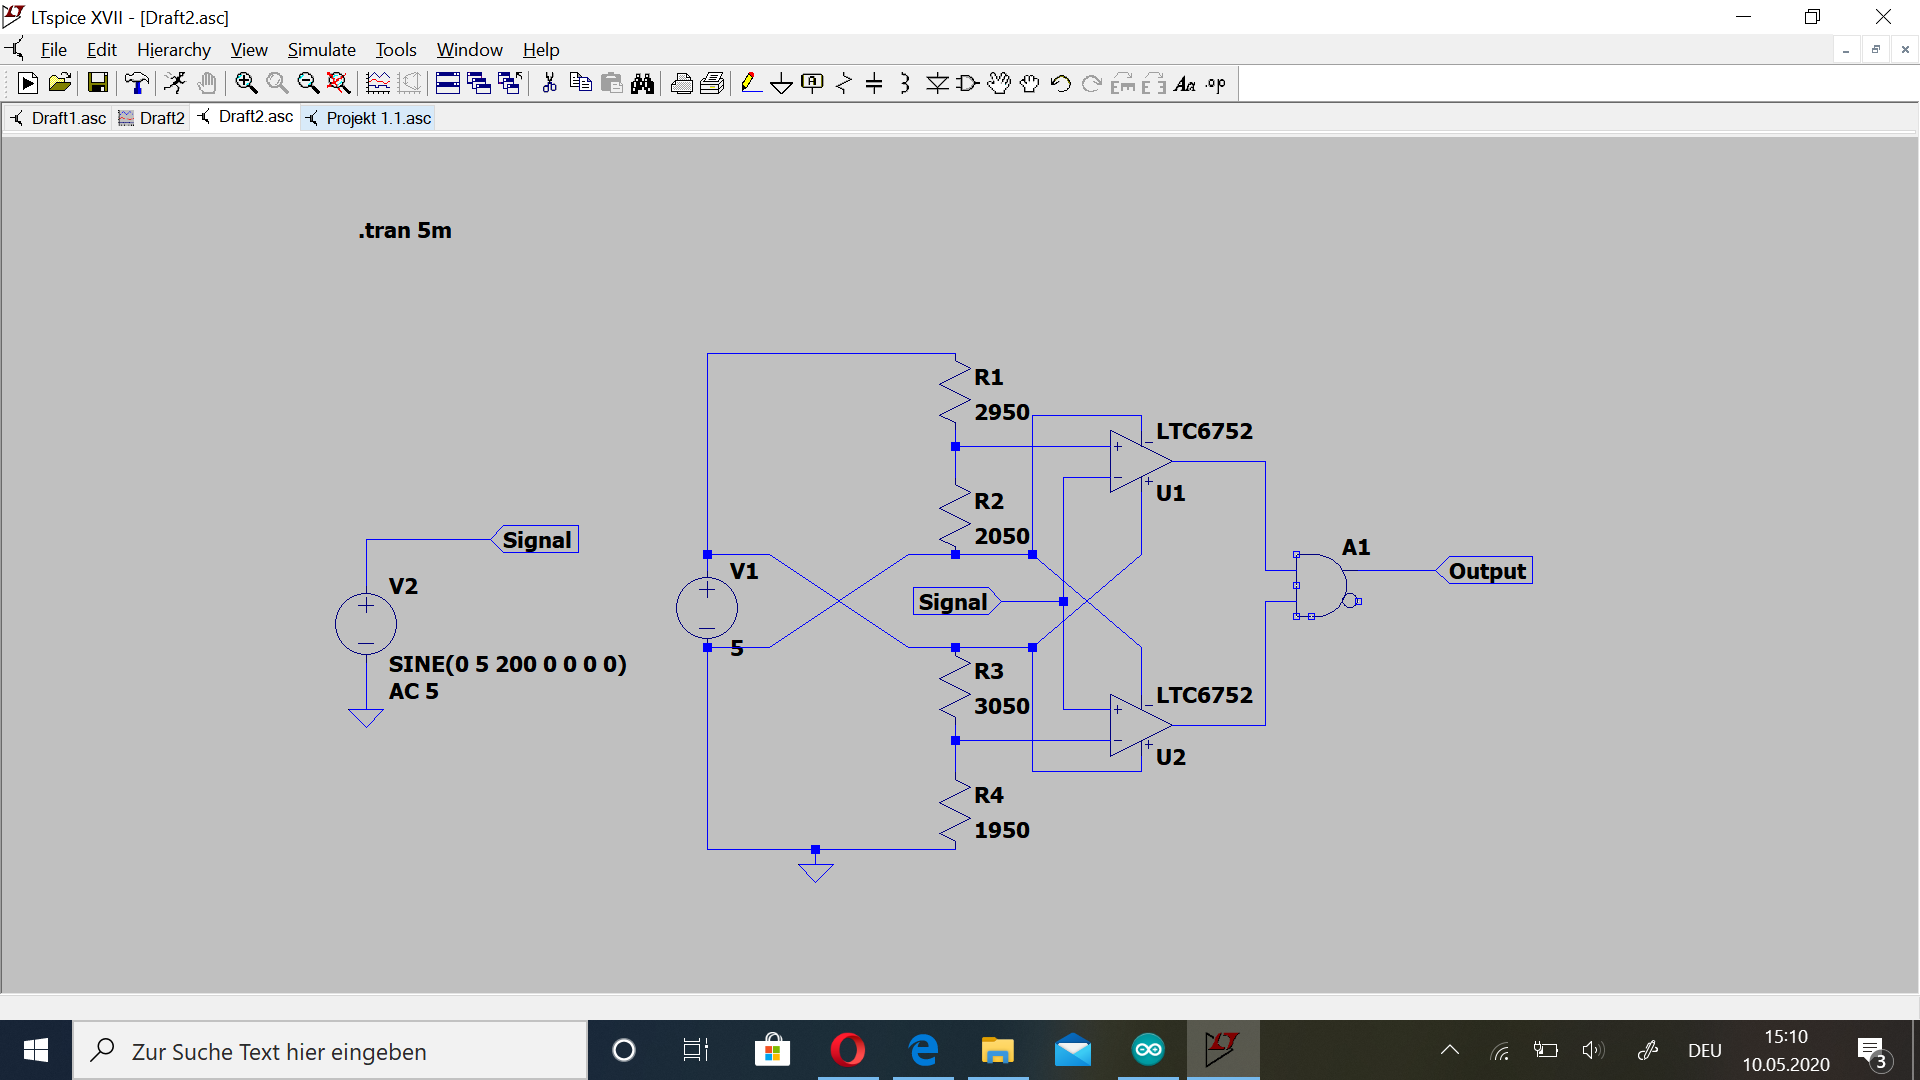The width and height of the screenshot is (1920, 1080).
Task: Click the Pan magnifier icon
Action: [x=277, y=84]
